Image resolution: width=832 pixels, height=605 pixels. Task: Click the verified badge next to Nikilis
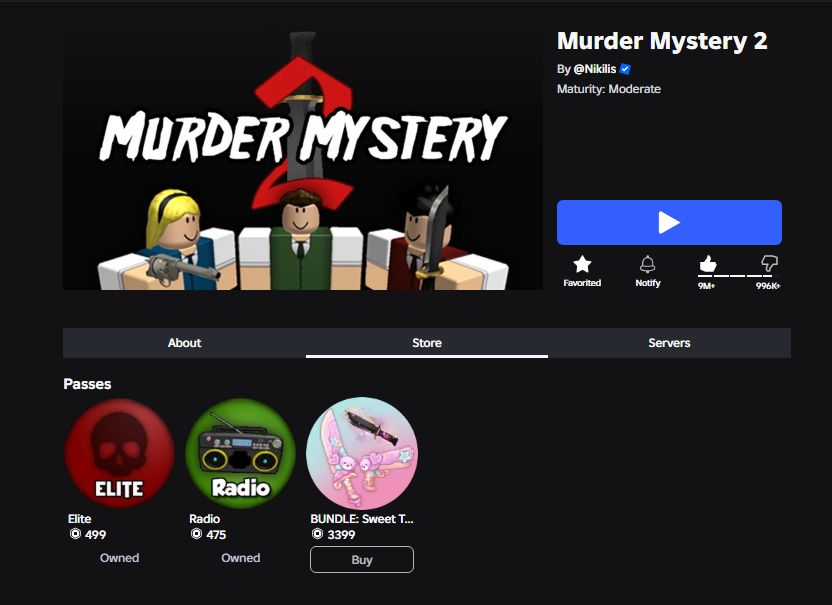pyautogui.click(x=625, y=69)
